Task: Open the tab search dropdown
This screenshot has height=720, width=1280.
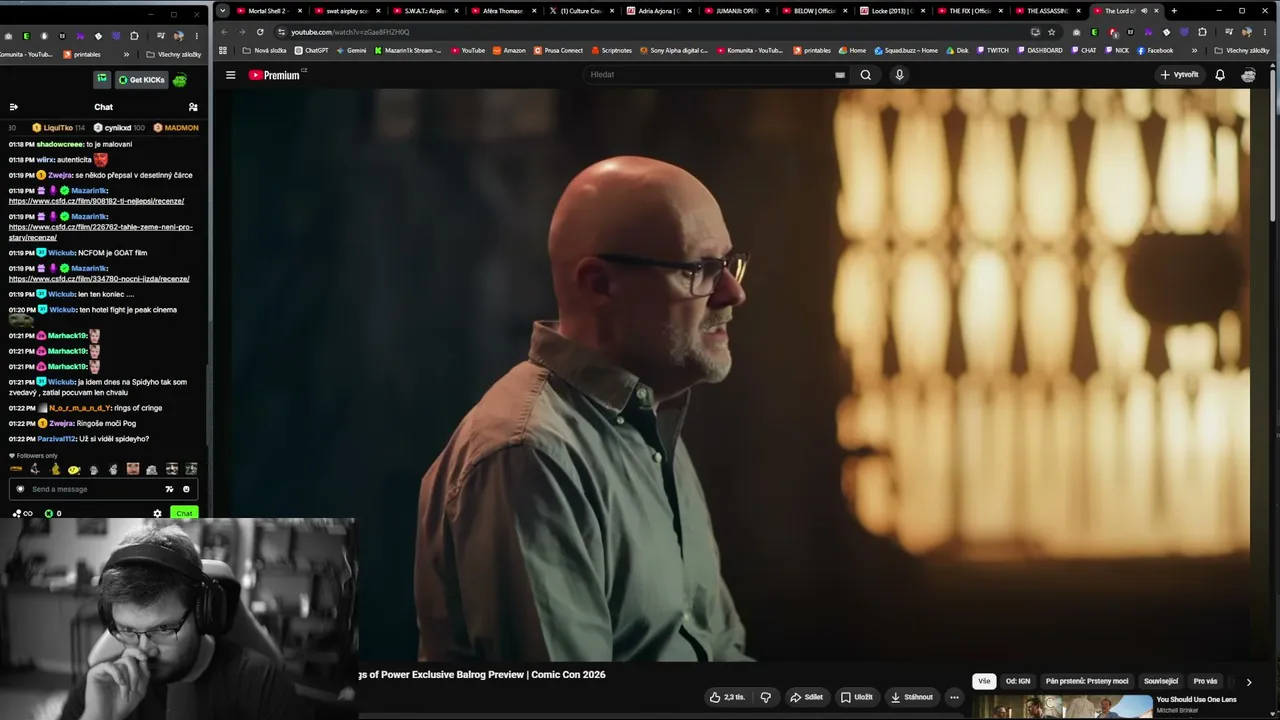Action: [222, 11]
